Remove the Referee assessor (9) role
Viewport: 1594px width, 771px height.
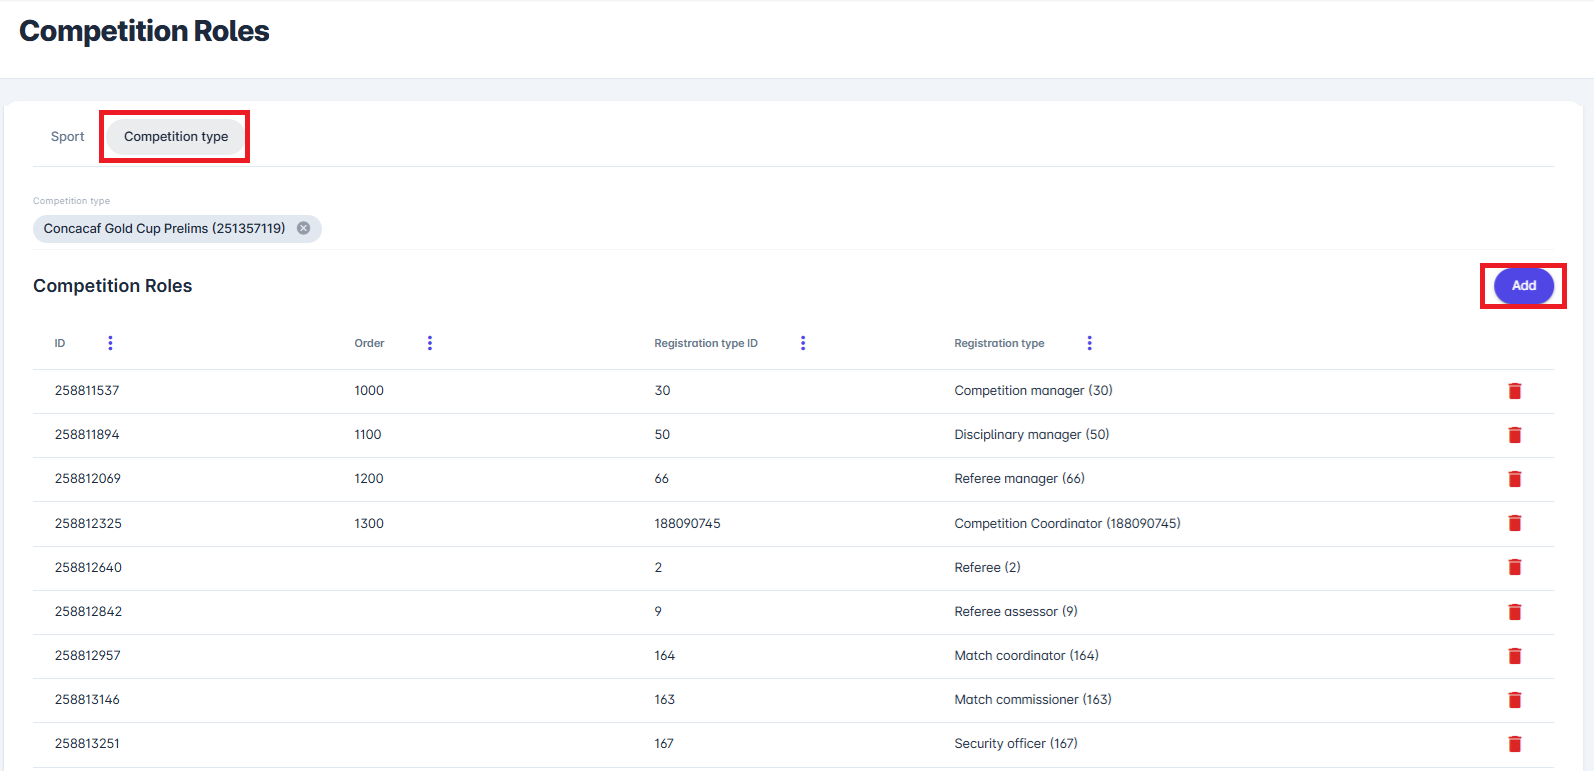[1514, 612]
